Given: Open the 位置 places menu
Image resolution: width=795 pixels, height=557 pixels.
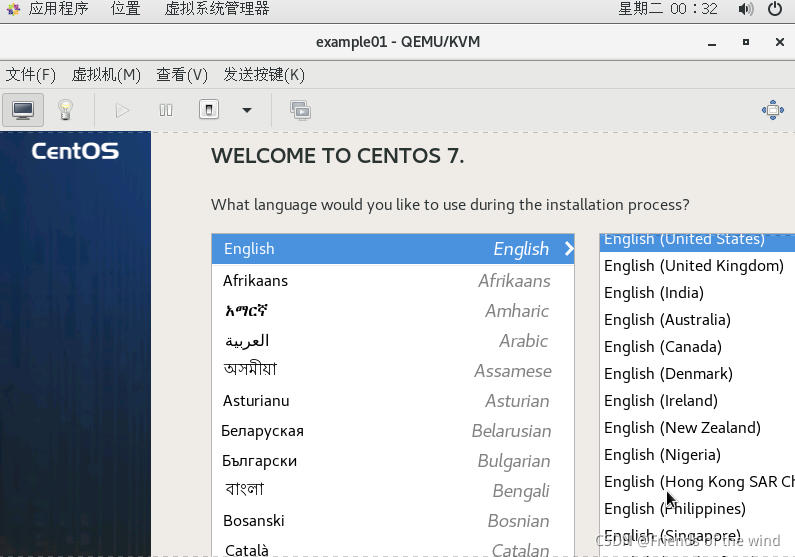Looking at the screenshot, I should 125,9.
